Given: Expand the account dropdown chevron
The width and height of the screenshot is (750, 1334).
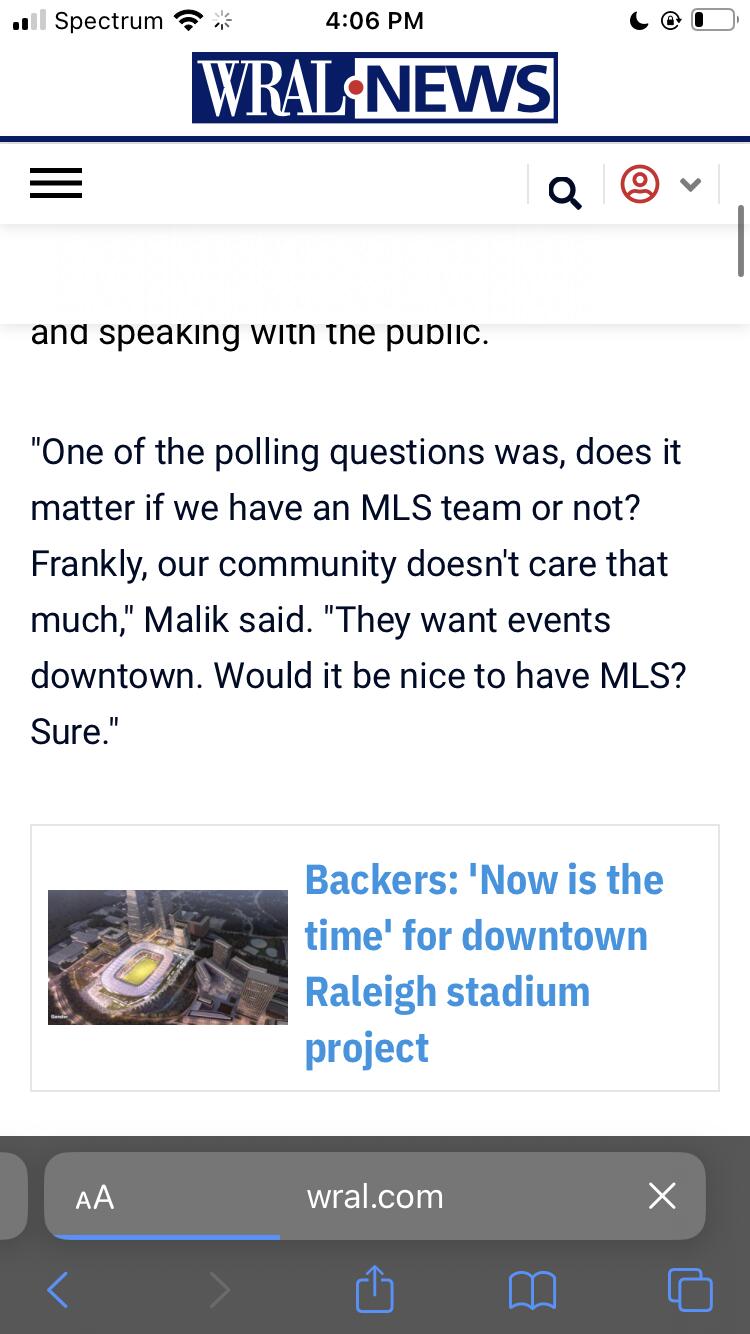Looking at the screenshot, I should [690, 184].
